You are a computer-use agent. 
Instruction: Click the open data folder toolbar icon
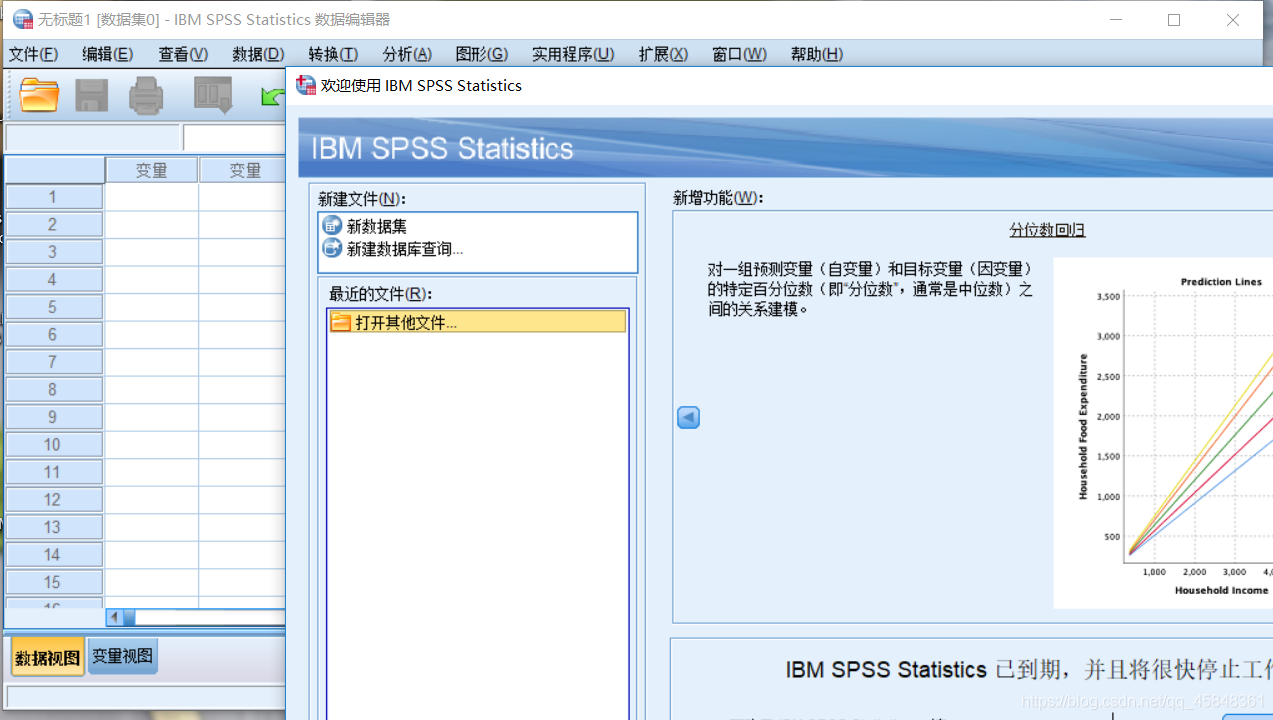pyautogui.click(x=39, y=95)
